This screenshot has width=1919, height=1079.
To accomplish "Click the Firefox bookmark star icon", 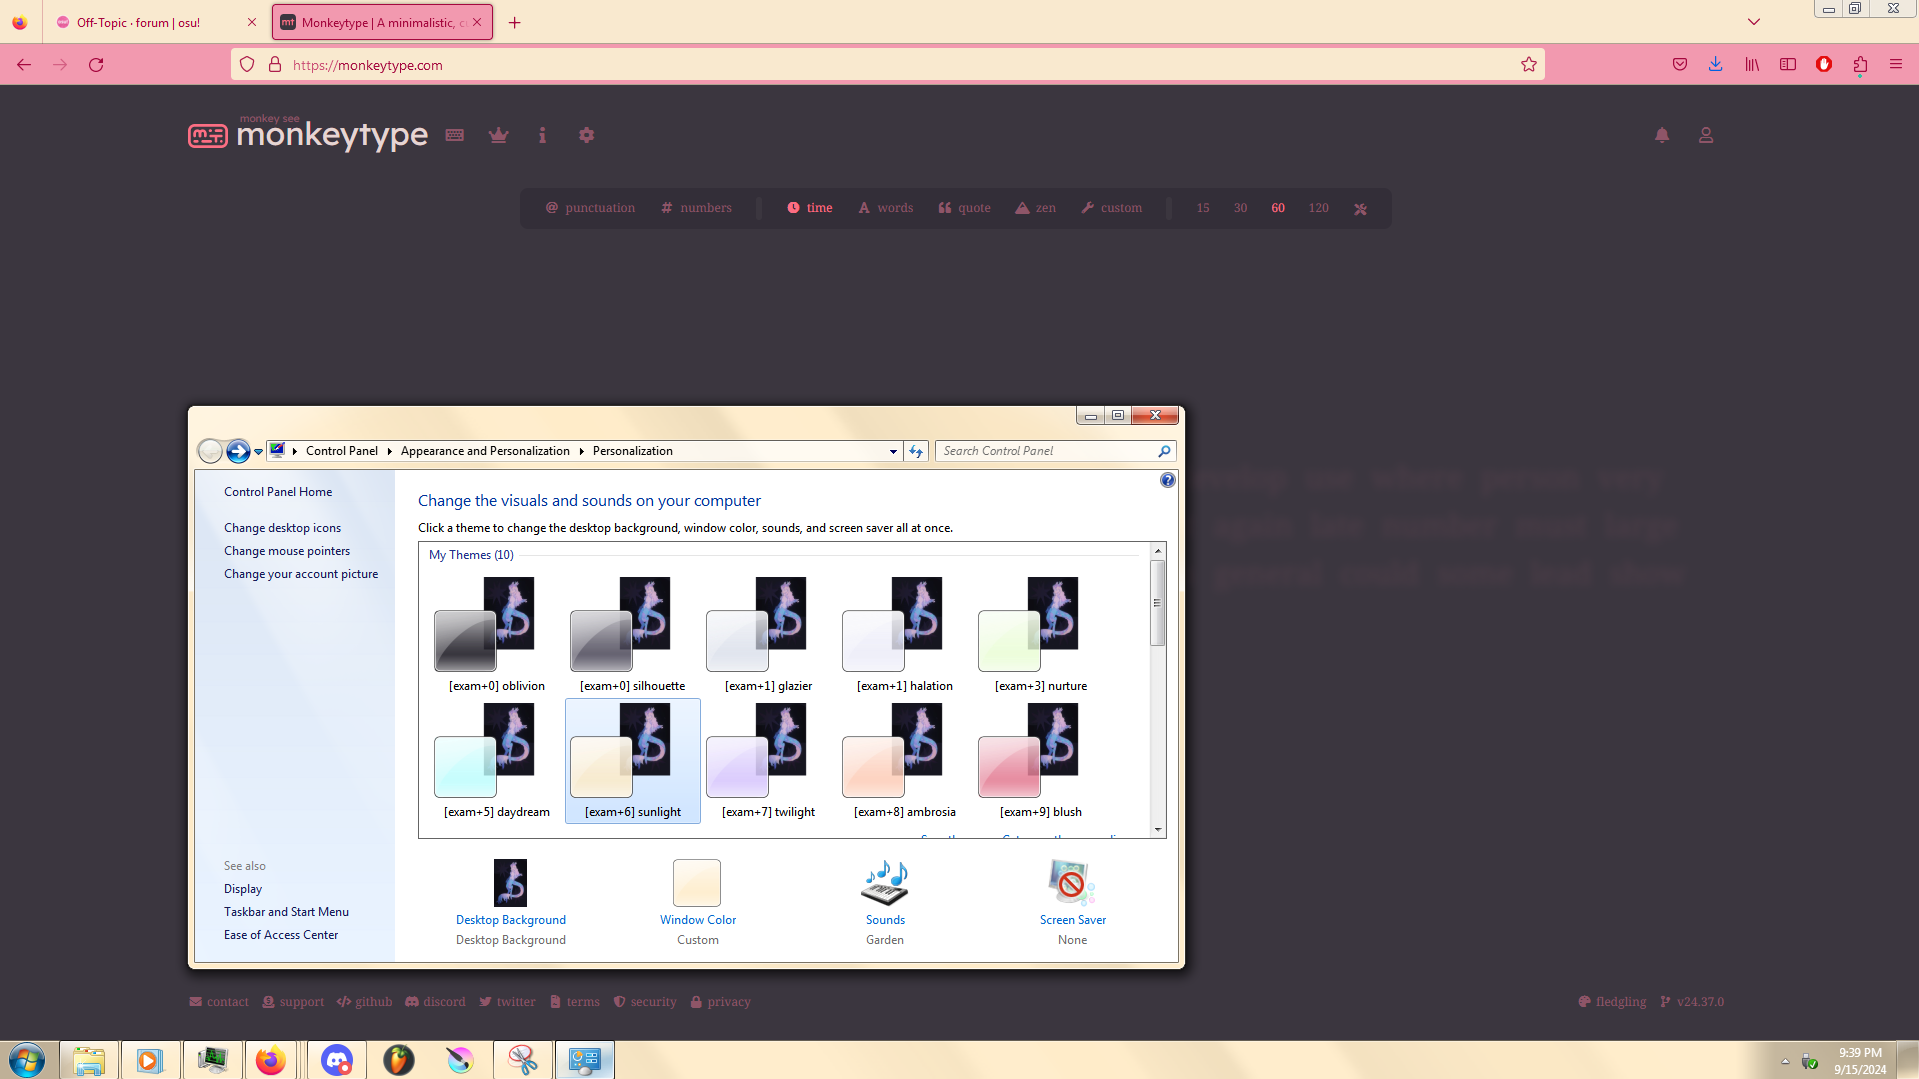I will (1529, 65).
